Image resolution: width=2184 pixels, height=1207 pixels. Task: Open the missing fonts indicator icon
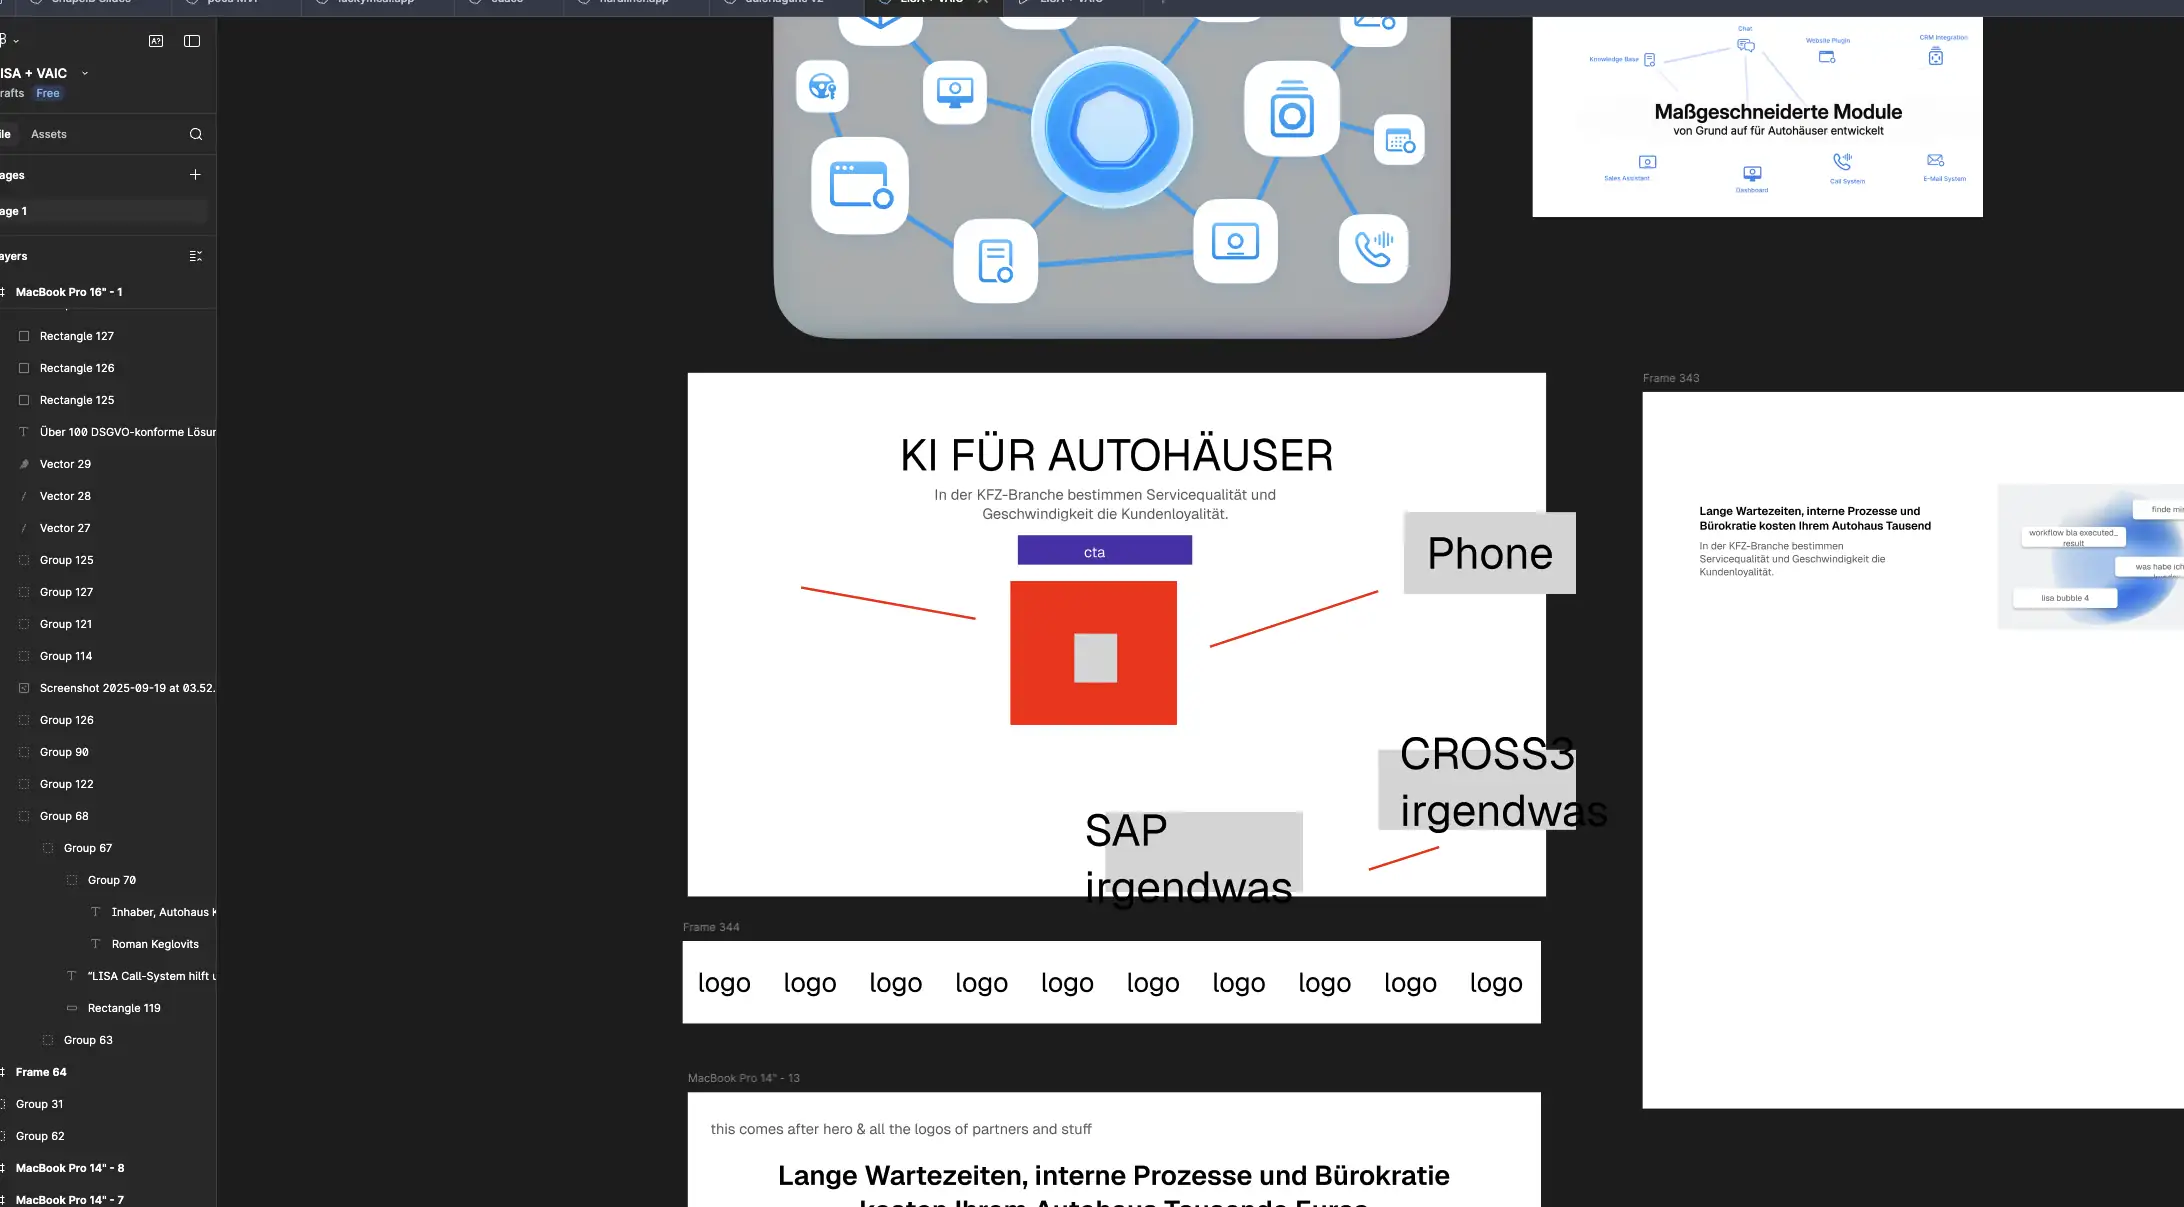(x=156, y=41)
